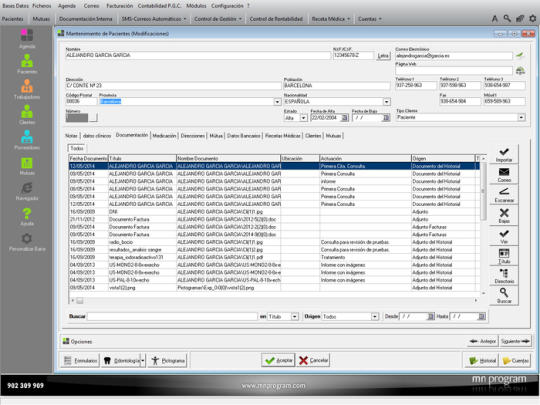Image resolution: width=540 pixels, height=405 pixels.
Task: Expand the Estado dropdown
Action: pyautogui.click(x=303, y=118)
